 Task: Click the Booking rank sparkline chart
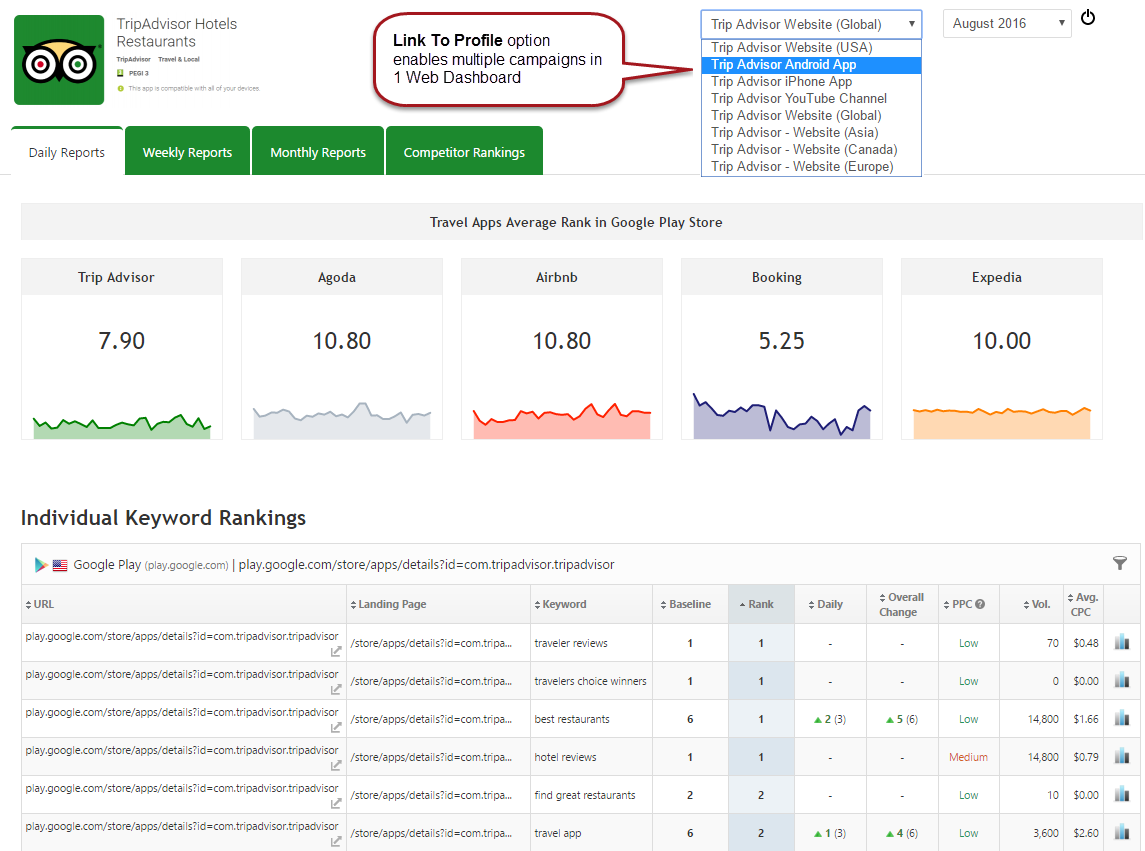782,417
